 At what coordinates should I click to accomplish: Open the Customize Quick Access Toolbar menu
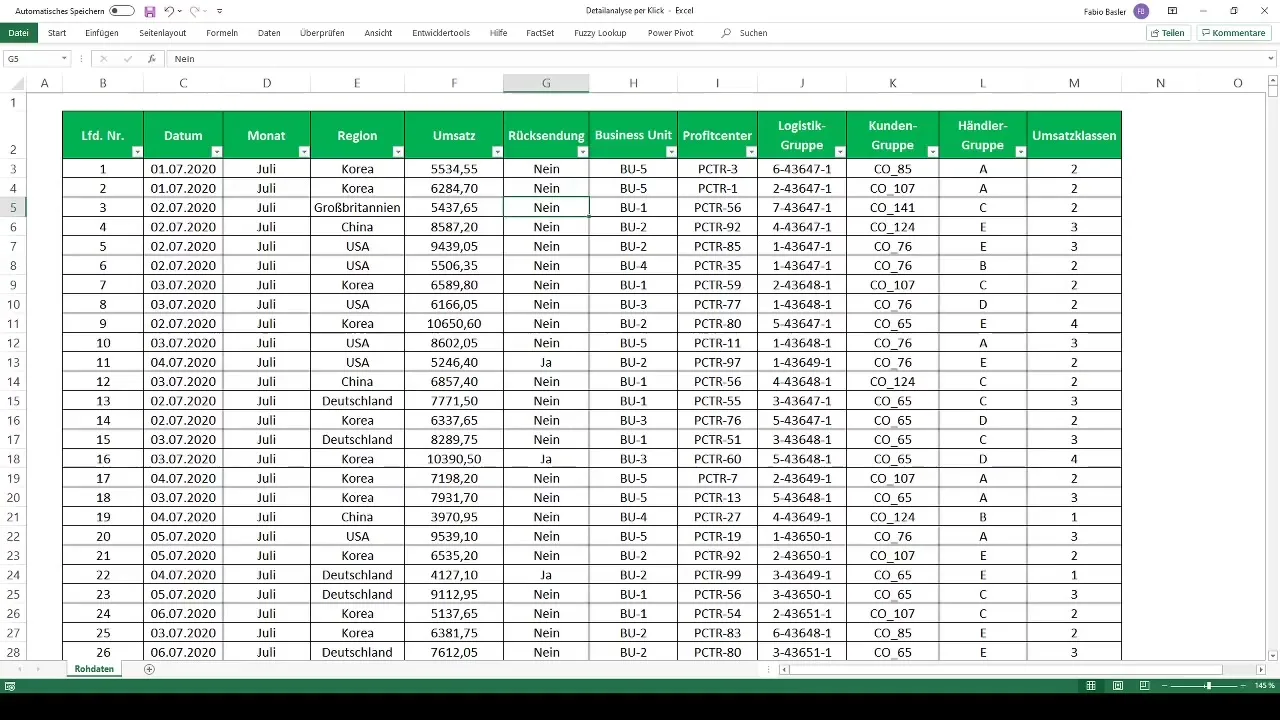[220, 11]
